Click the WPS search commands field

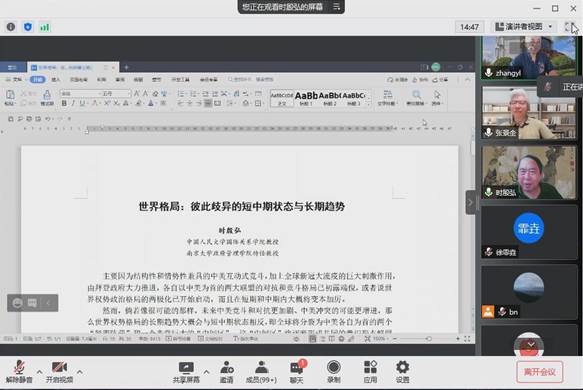tap(251, 80)
